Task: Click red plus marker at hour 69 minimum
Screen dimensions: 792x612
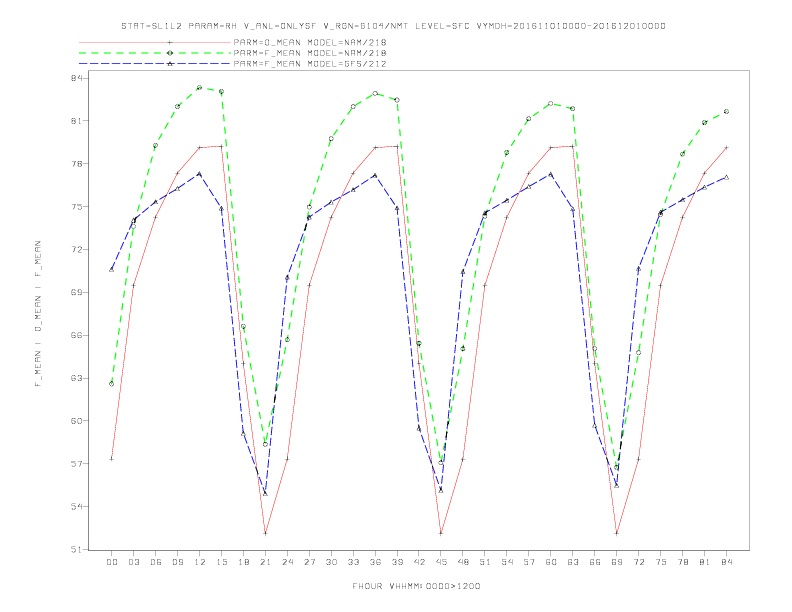Action: point(617,533)
